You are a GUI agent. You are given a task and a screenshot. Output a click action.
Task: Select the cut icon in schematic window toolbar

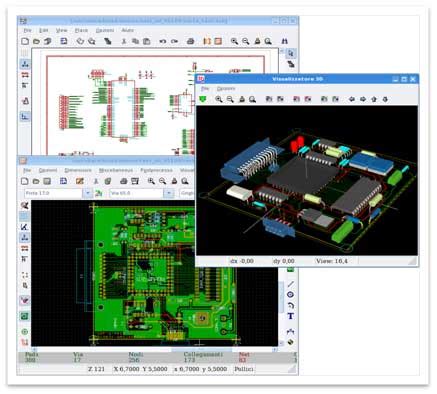point(124,41)
